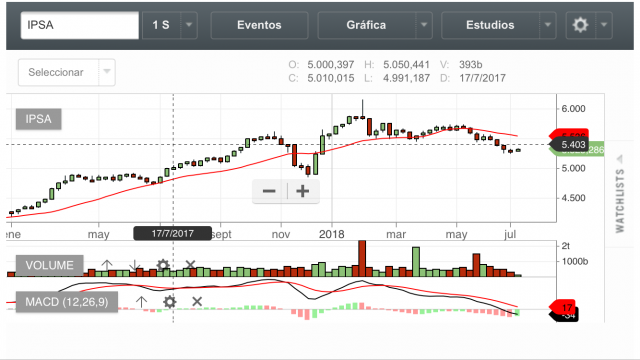The width and height of the screenshot is (640, 360).
Task: Click the 2t volume axis label
Action: click(x=565, y=246)
